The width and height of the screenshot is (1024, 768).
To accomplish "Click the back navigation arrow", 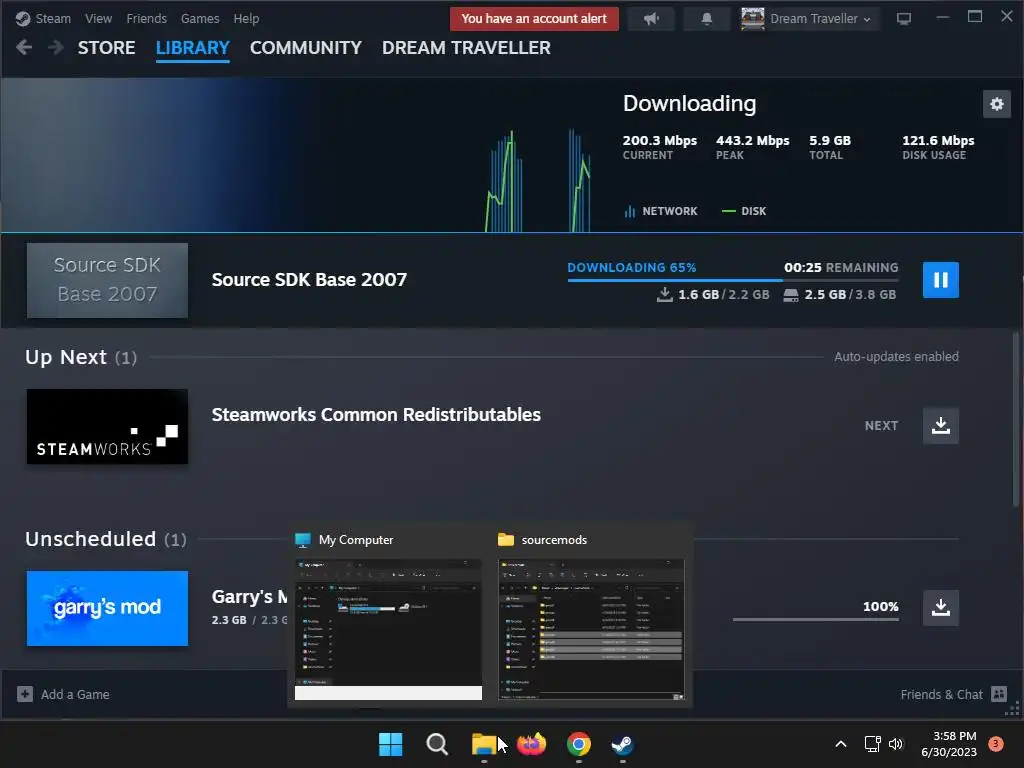I will (x=24, y=47).
